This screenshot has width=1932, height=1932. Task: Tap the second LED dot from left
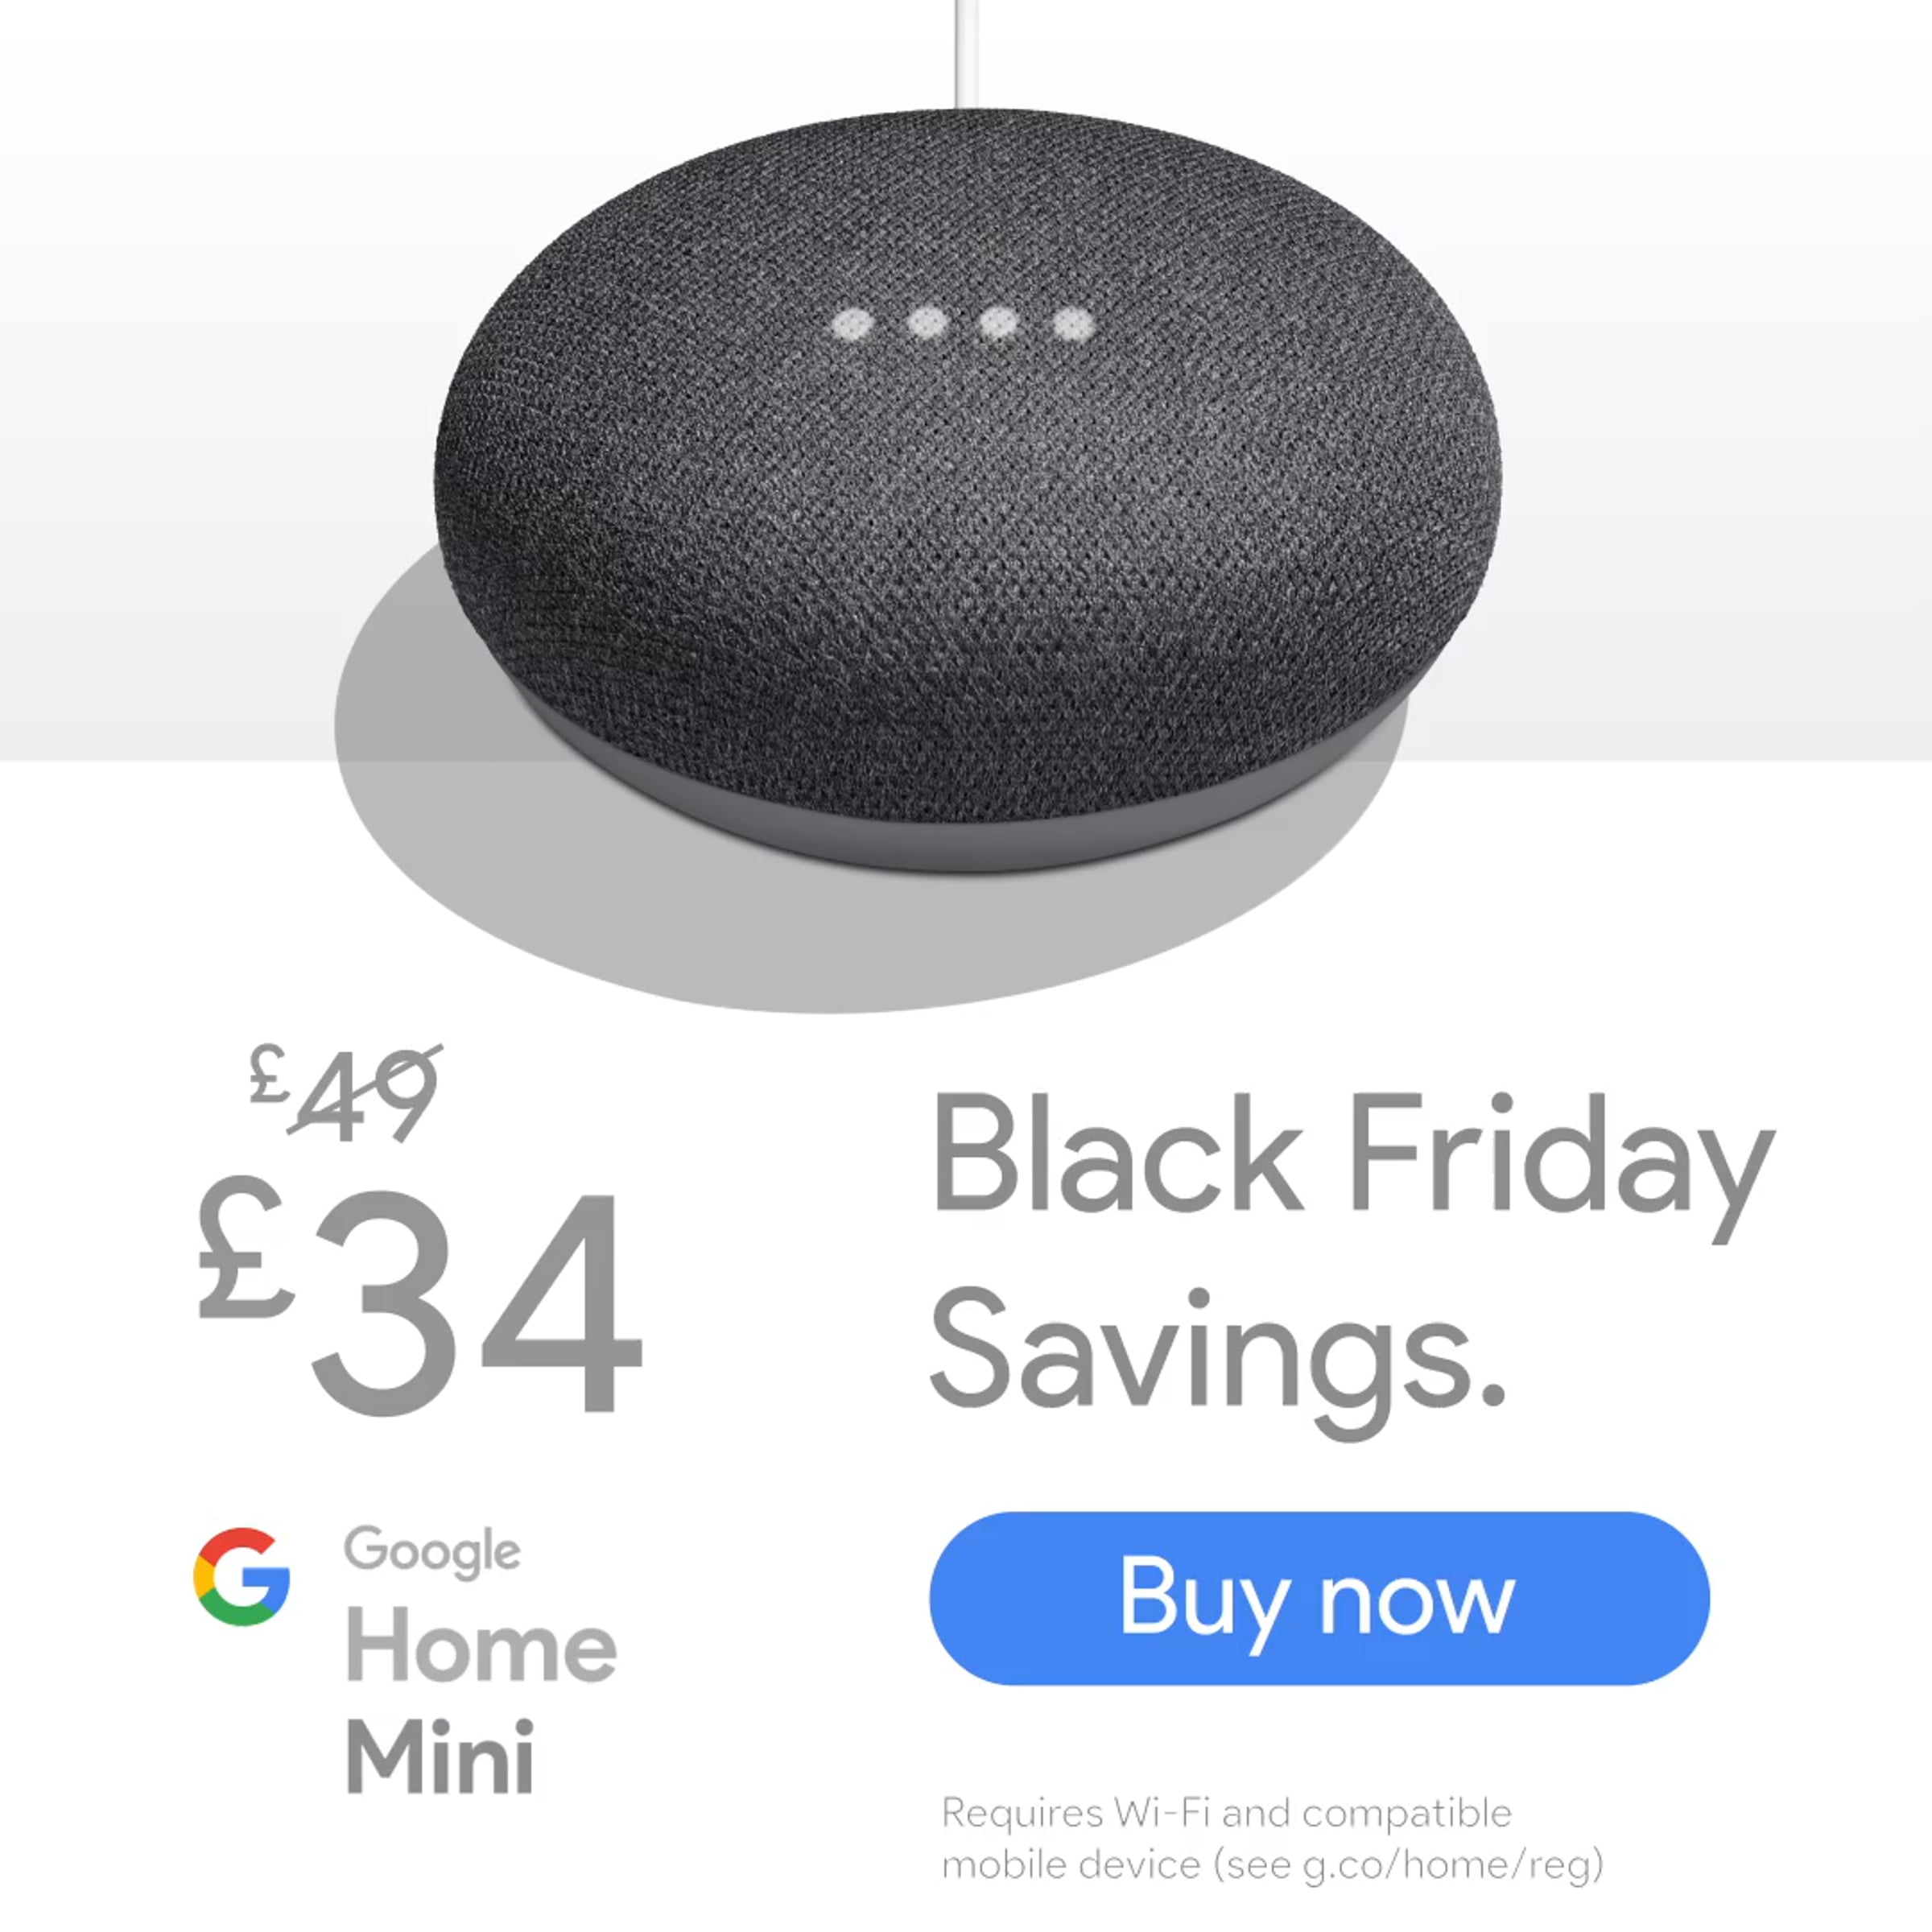[x=927, y=323]
